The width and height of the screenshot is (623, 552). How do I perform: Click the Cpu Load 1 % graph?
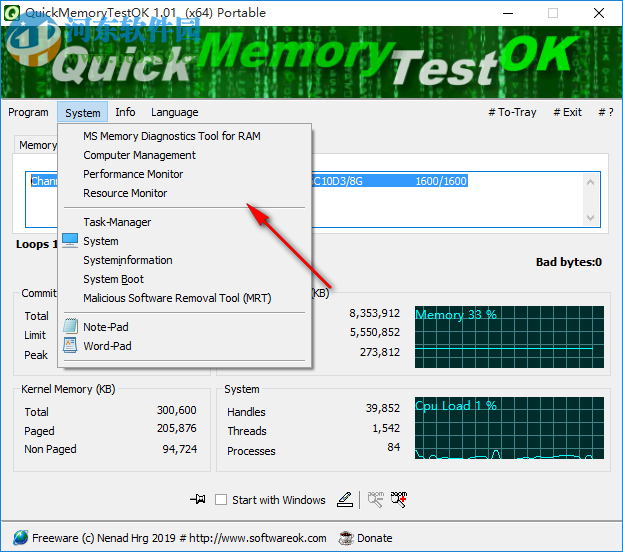click(509, 428)
